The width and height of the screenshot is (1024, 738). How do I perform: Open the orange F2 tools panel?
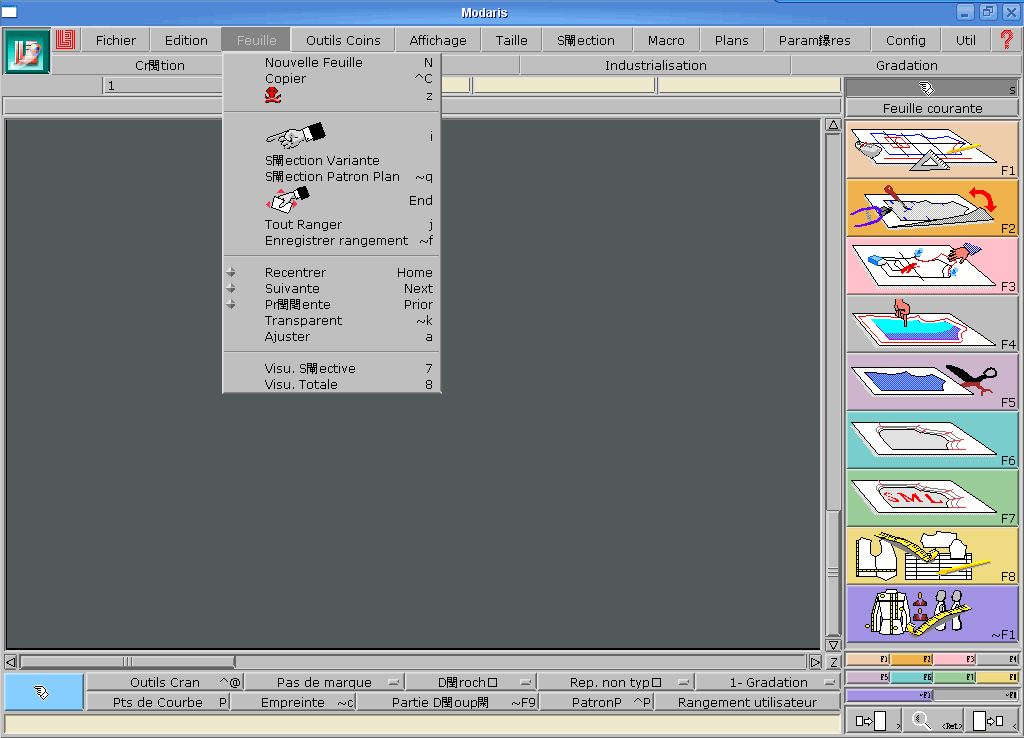(x=932, y=208)
